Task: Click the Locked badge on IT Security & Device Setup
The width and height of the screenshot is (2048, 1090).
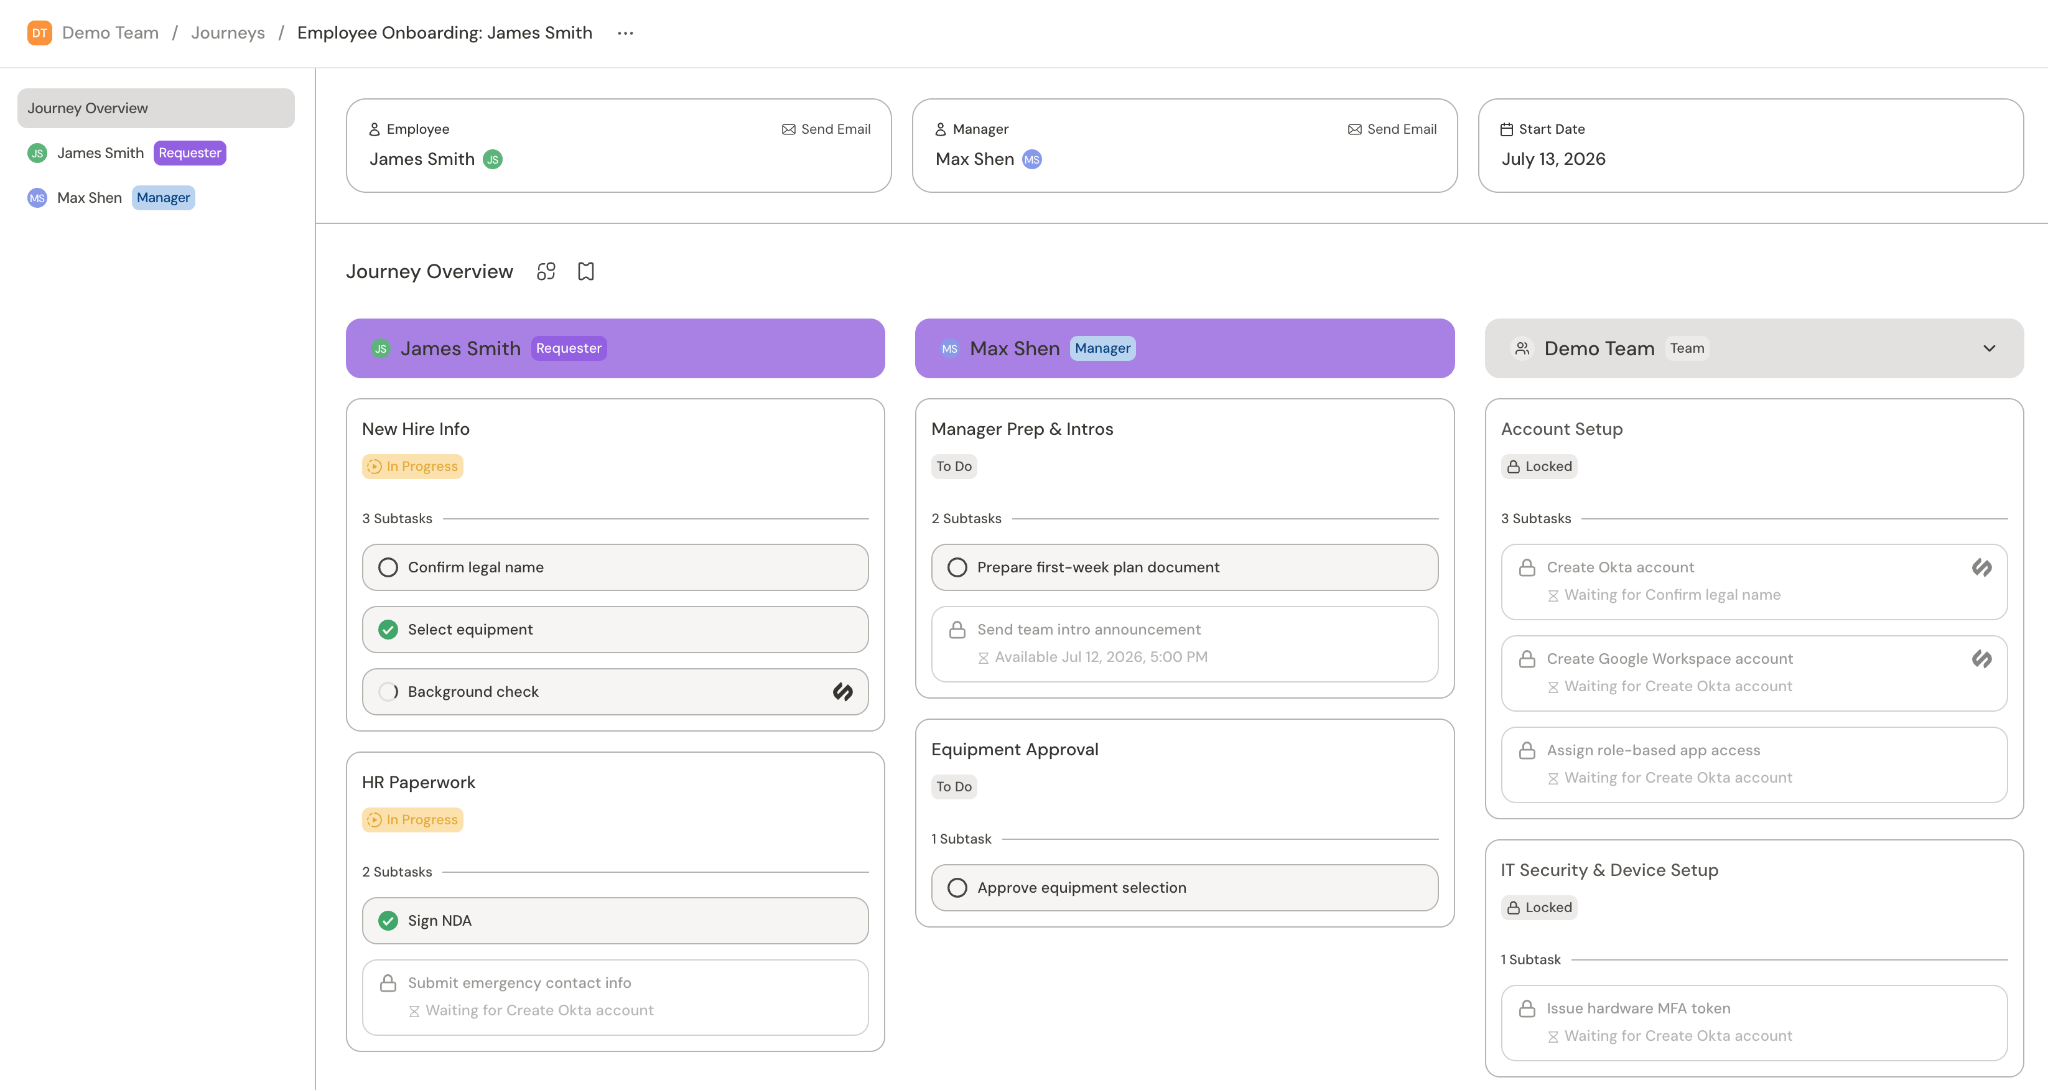Action: [1539, 907]
